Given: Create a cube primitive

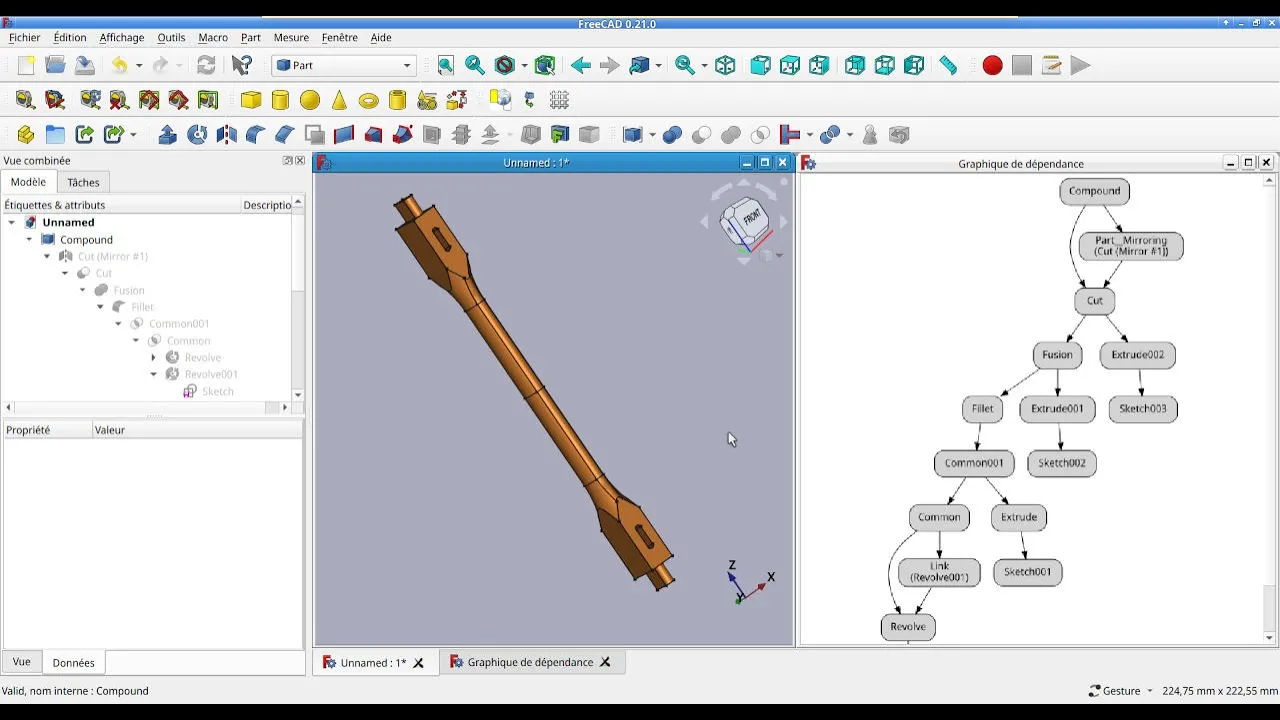Looking at the screenshot, I should pos(251,100).
